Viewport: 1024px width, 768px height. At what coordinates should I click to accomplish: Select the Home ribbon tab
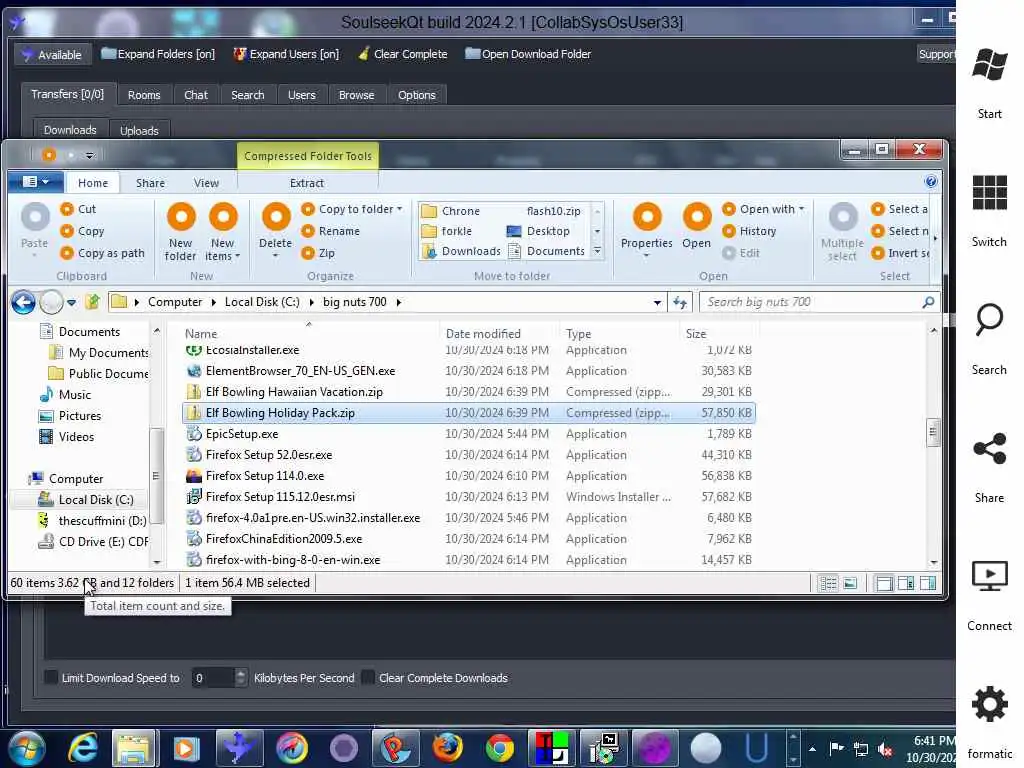(x=93, y=183)
